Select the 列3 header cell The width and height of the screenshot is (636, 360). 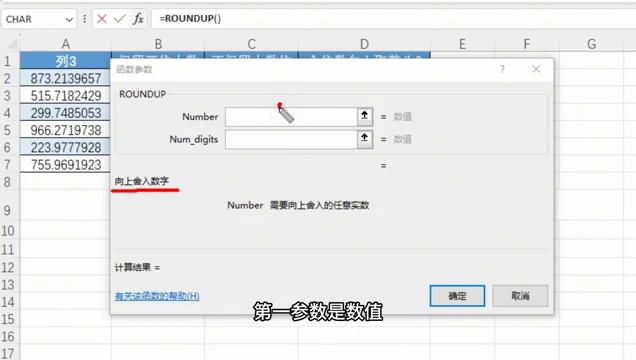(65, 61)
